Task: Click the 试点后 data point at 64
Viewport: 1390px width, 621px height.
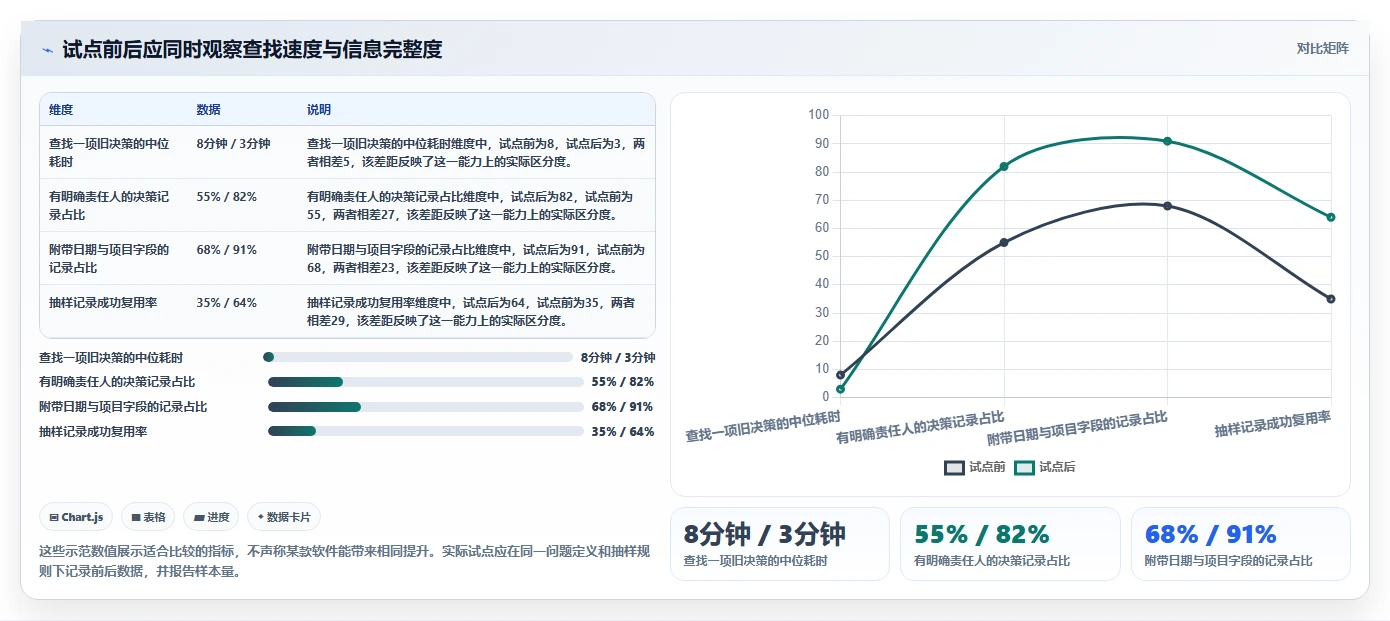Action: point(1331,217)
